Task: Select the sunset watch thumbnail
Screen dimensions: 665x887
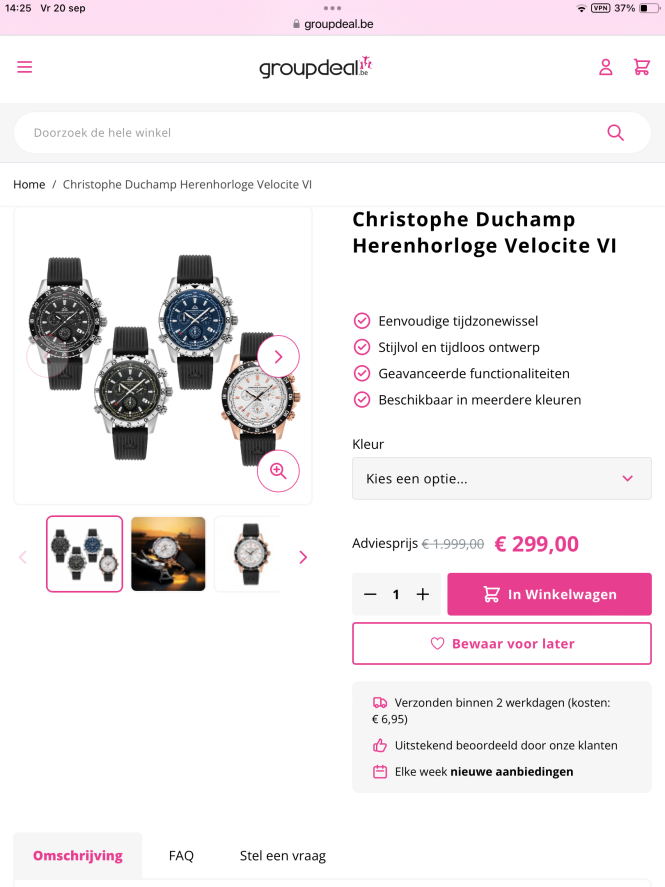Action: tap(168, 554)
